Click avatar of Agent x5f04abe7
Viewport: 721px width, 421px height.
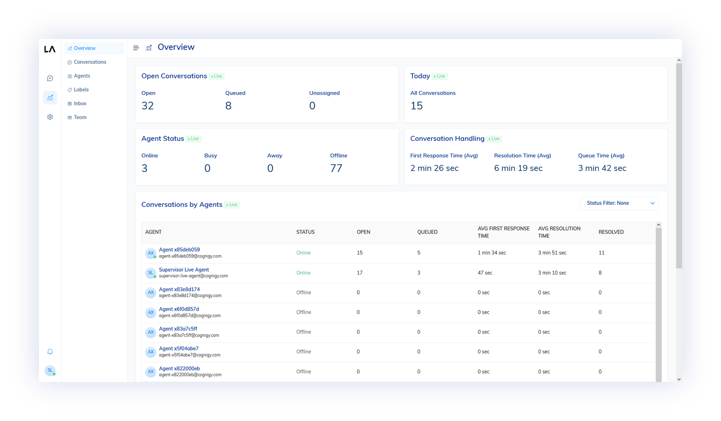pyautogui.click(x=150, y=352)
